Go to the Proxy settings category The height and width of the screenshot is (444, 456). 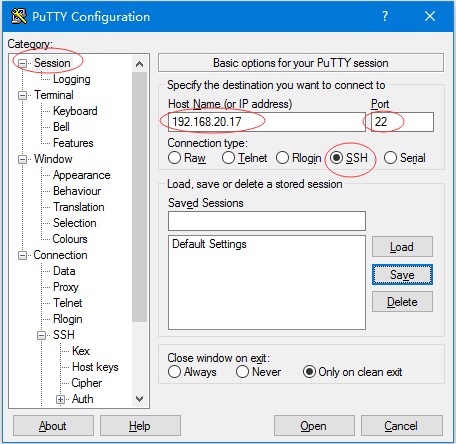(66, 287)
